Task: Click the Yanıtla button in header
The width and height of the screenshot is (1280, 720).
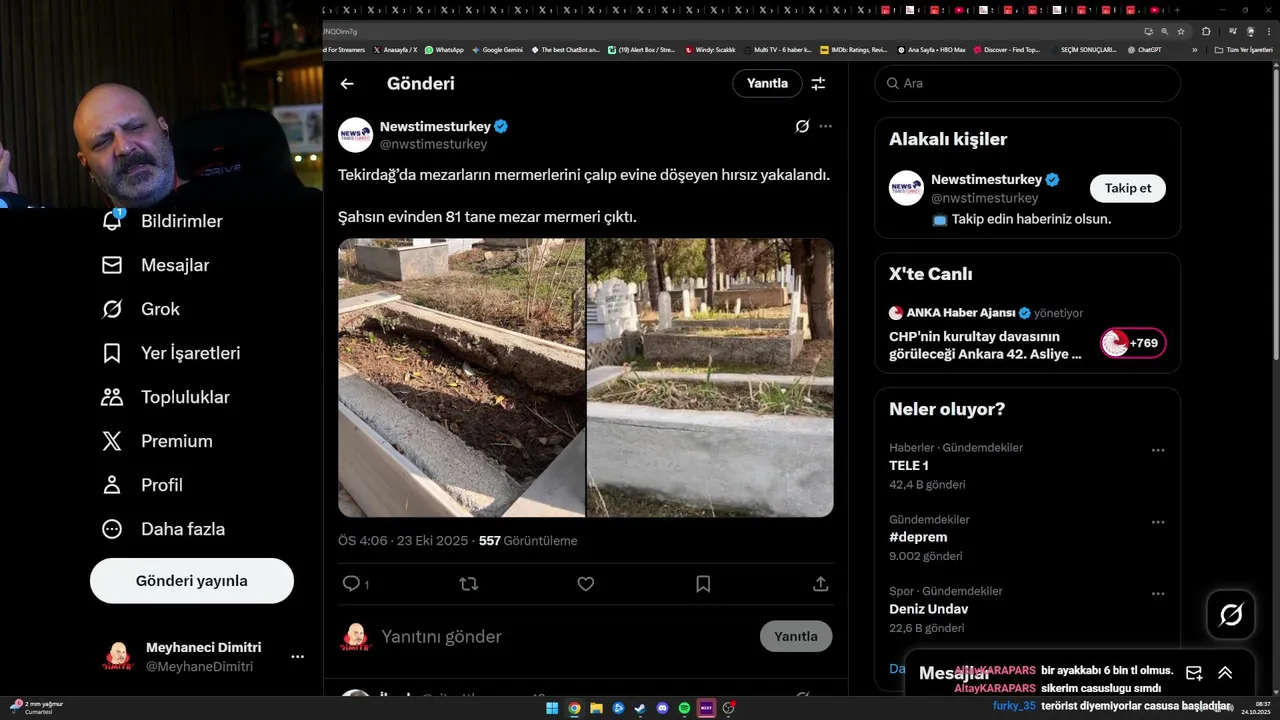Action: (767, 84)
